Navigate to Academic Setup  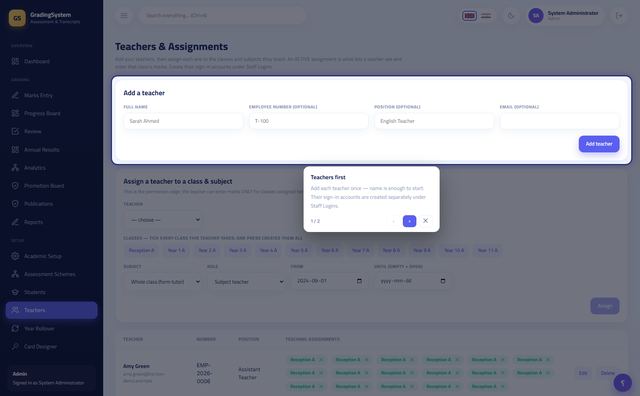click(x=51, y=256)
